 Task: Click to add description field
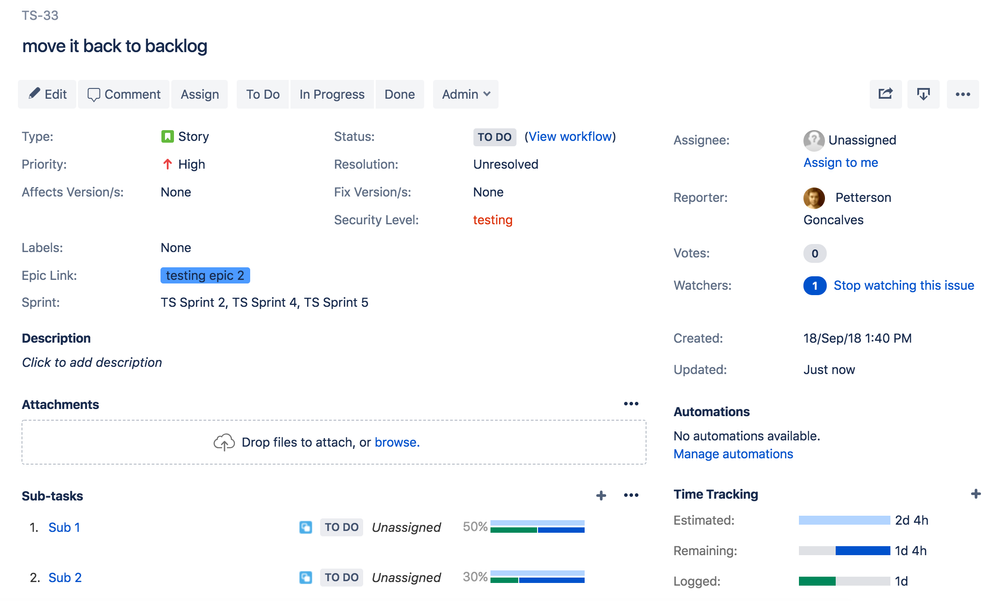[x=92, y=362]
